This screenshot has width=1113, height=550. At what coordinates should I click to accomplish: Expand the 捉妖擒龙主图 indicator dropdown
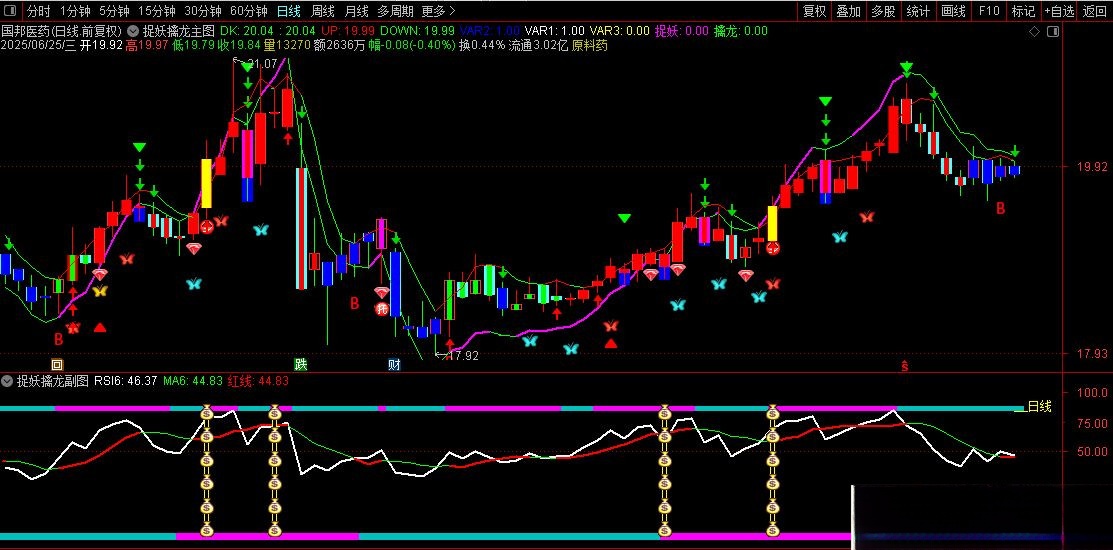pos(133,31)
